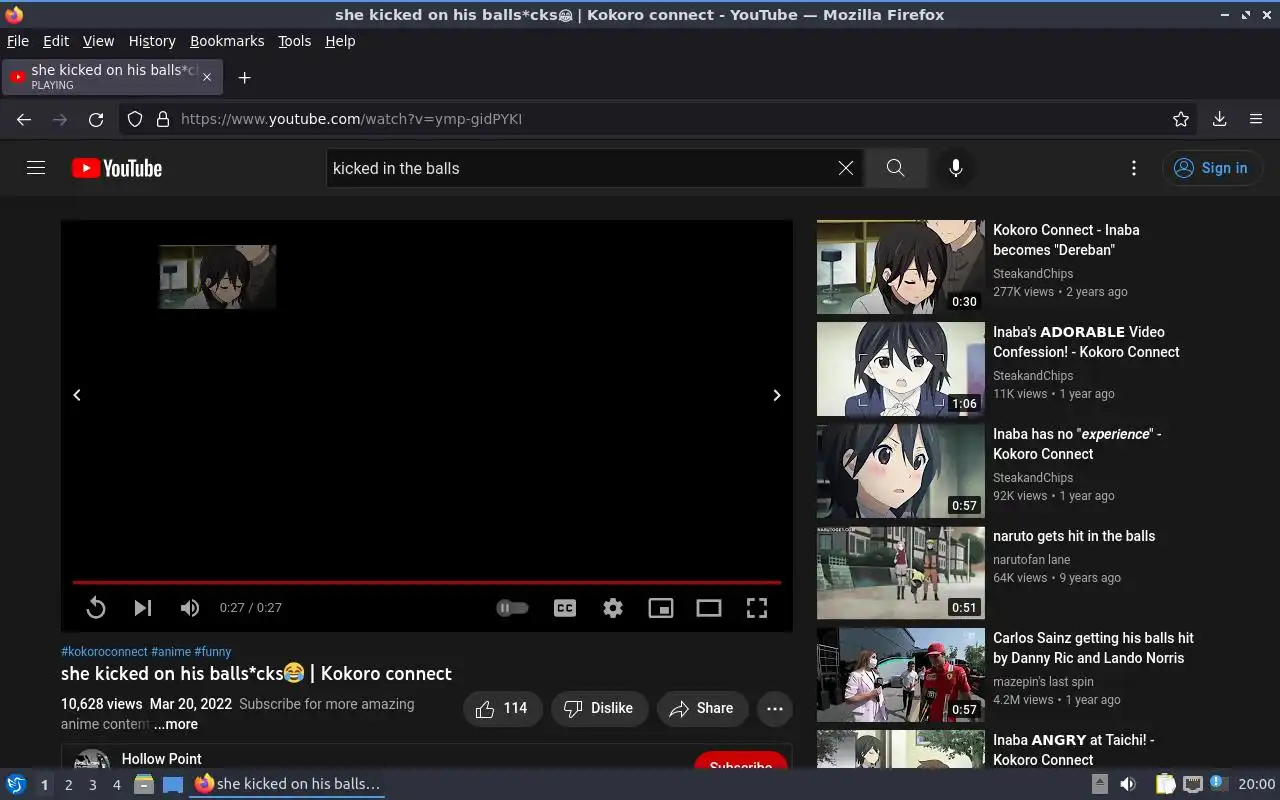The height and width of the screenshot is (800, 1280).
Task: Bookmark this page with the star
Action: 1181,119
